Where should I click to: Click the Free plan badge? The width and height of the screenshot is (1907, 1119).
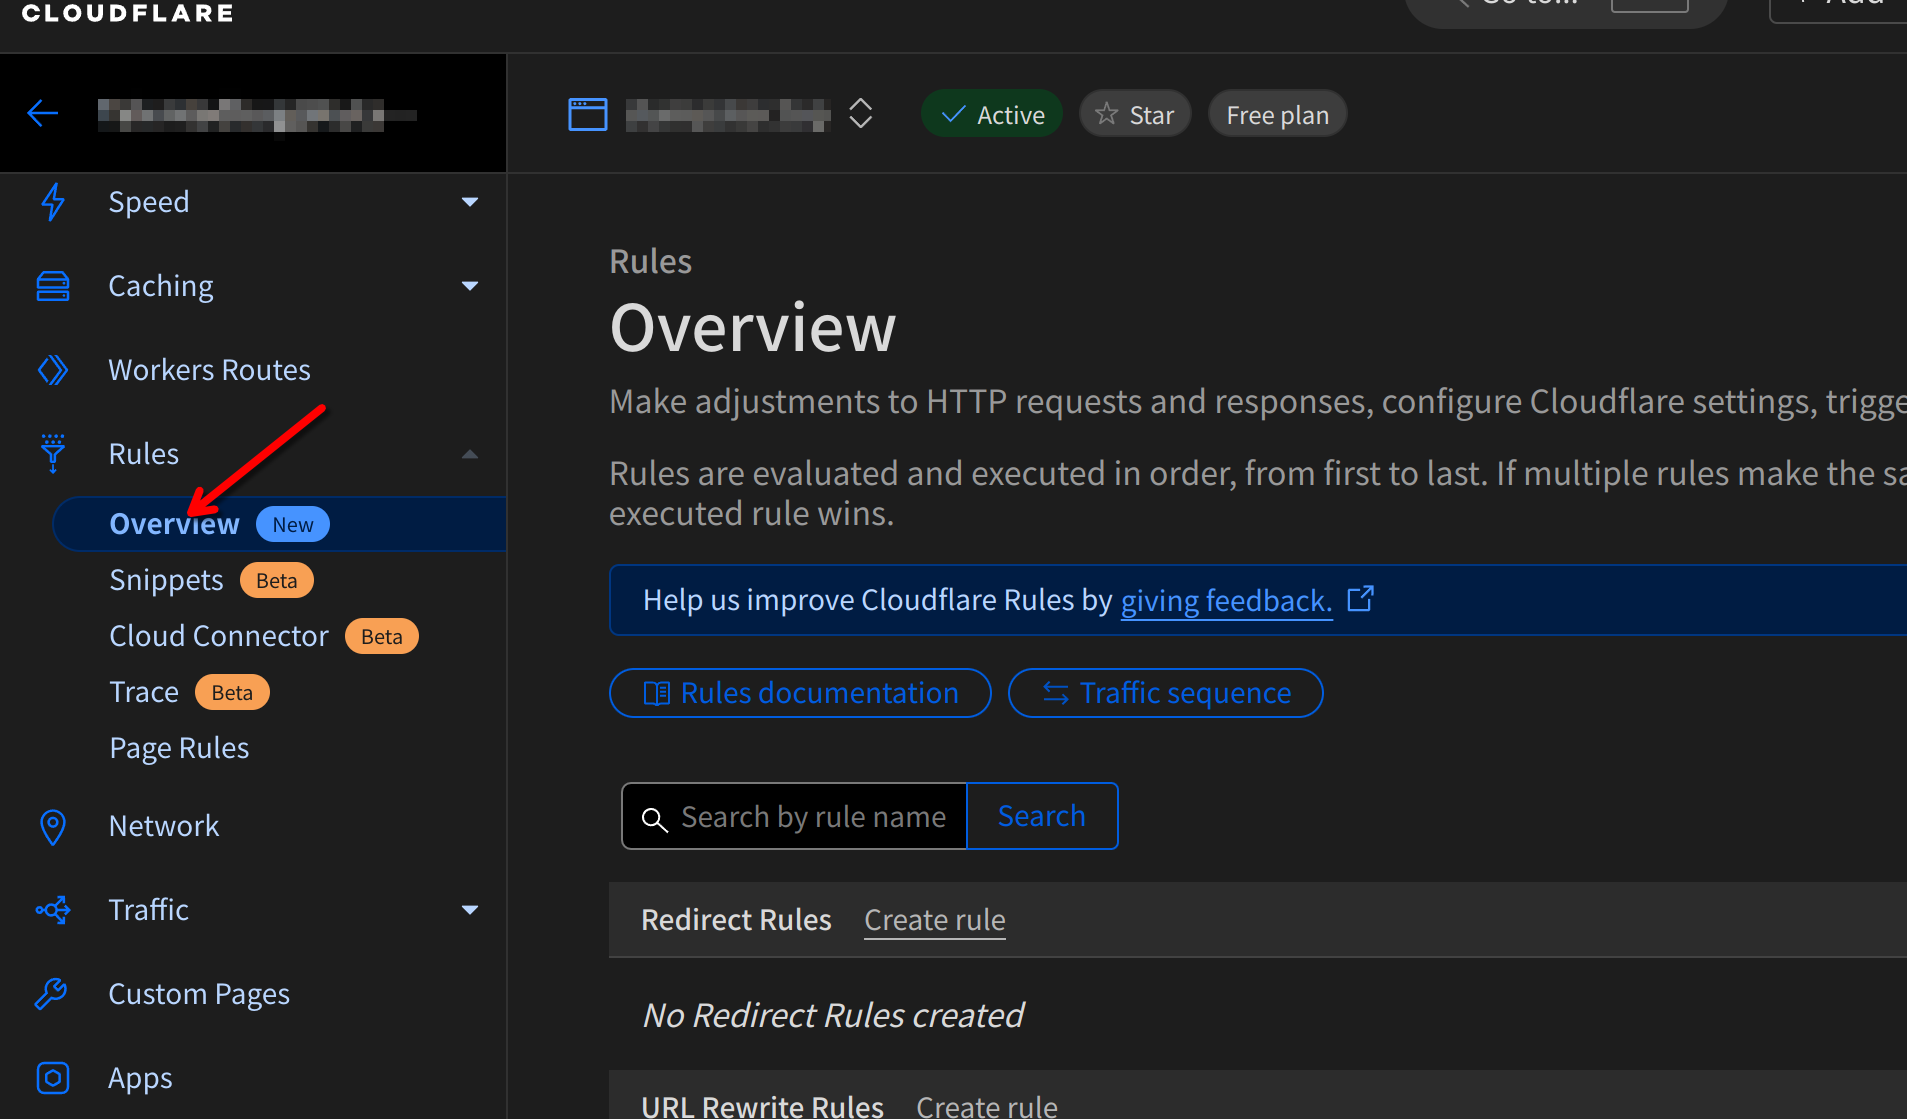pyautogui.click(x=1278, y=114)
